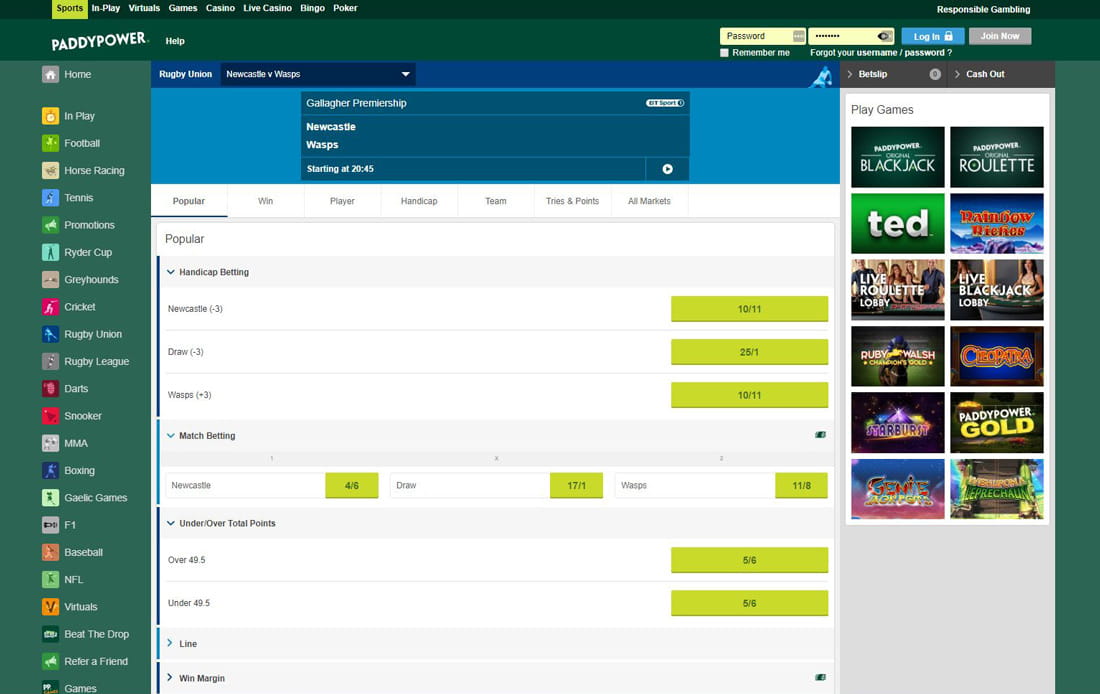This screenshot has width=1100, height=694.
Task: Open the Tries & Points tab
Action: (572, 201)
